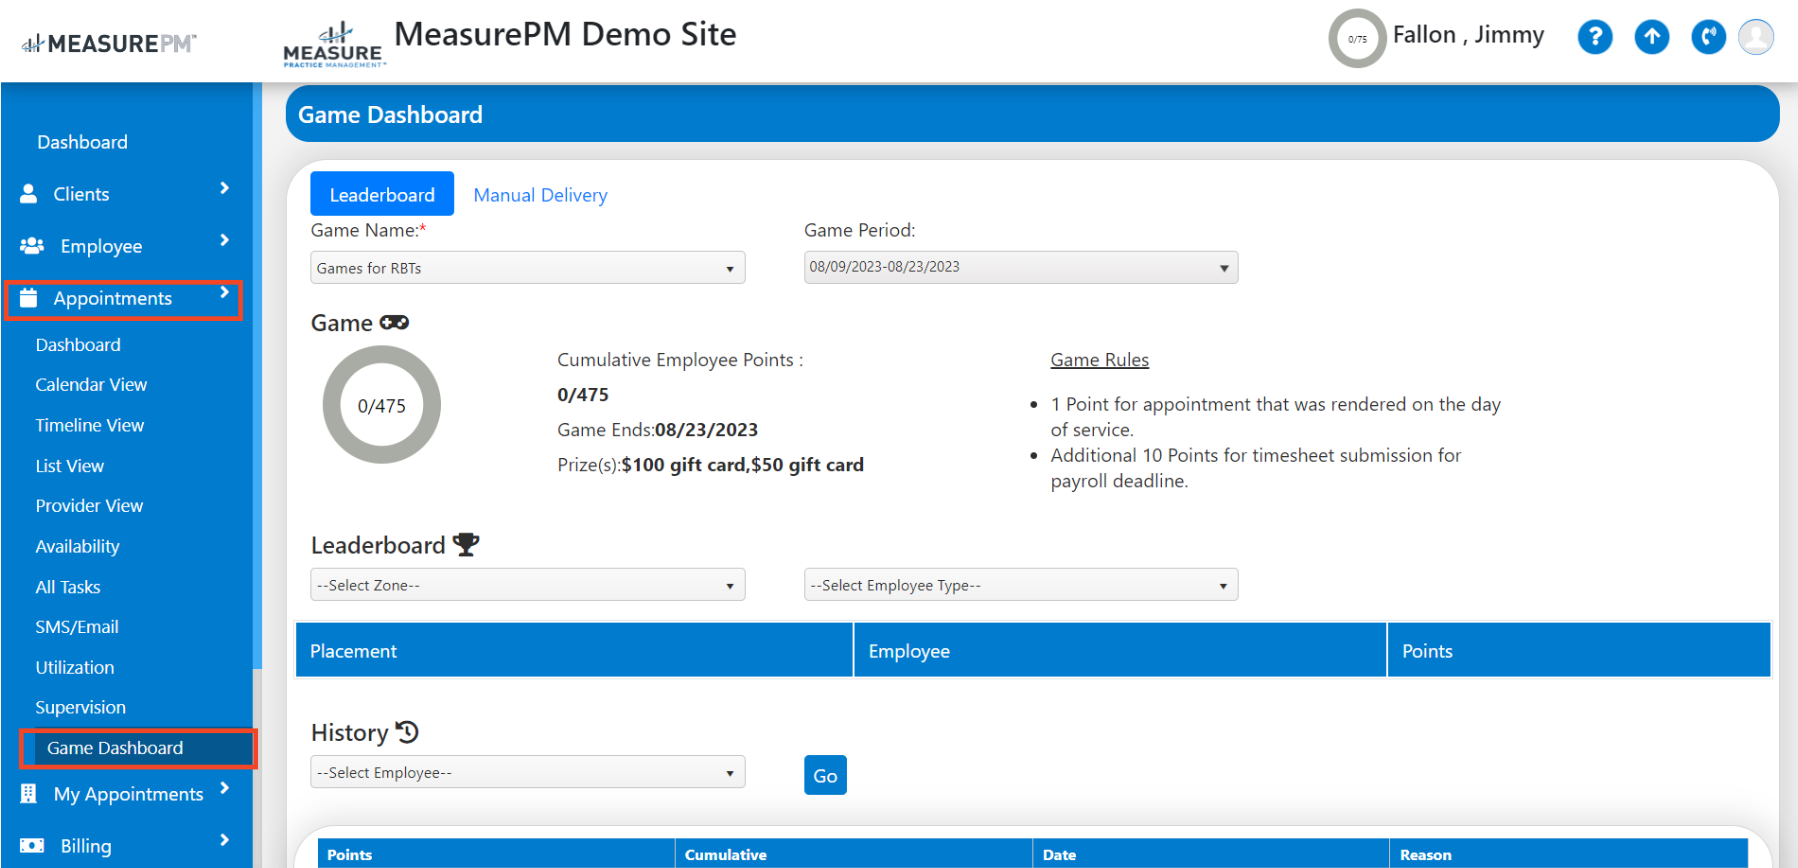The height and width of the screenshot is (868, 1798).
Task: Switch to the Leaderboard tab
Action: 382,194
